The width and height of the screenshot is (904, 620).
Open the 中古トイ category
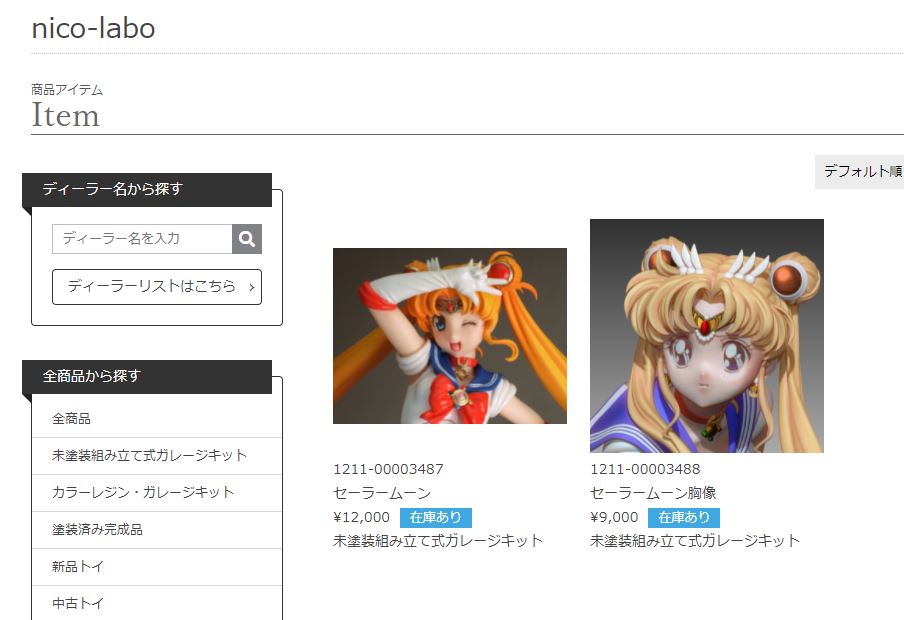click(x=157, y=603)
